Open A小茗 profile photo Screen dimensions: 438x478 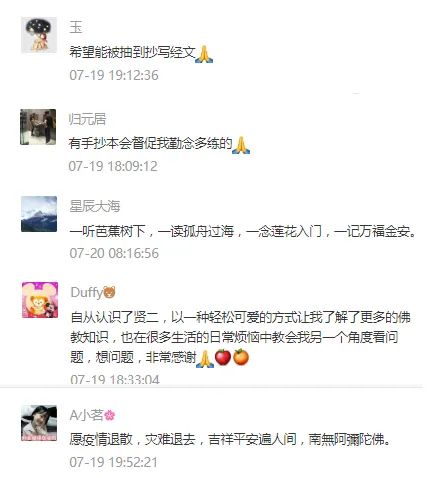(x=39, y=423)
